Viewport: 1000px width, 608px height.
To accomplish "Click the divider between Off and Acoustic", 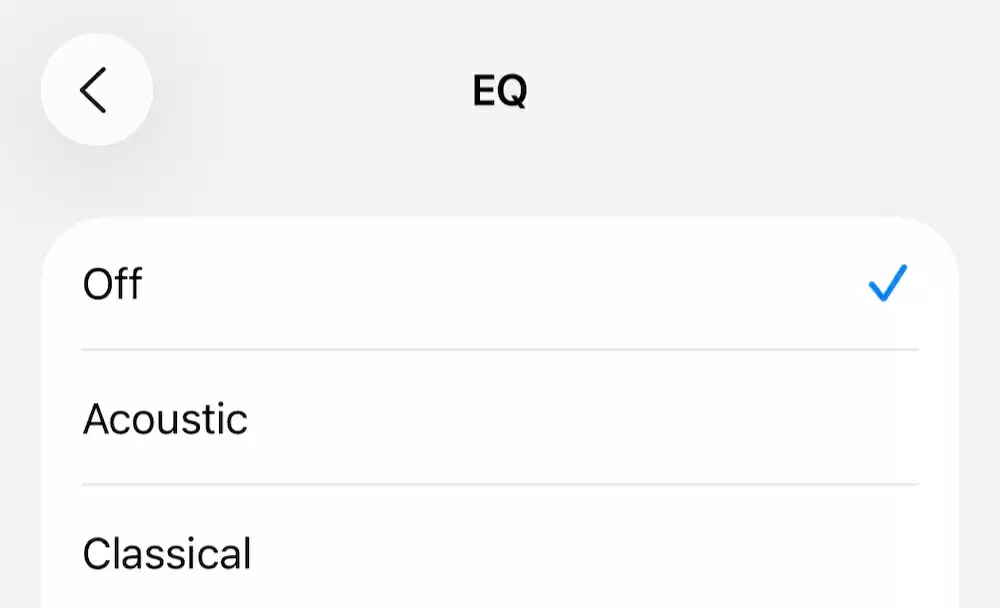I will 500,350.
